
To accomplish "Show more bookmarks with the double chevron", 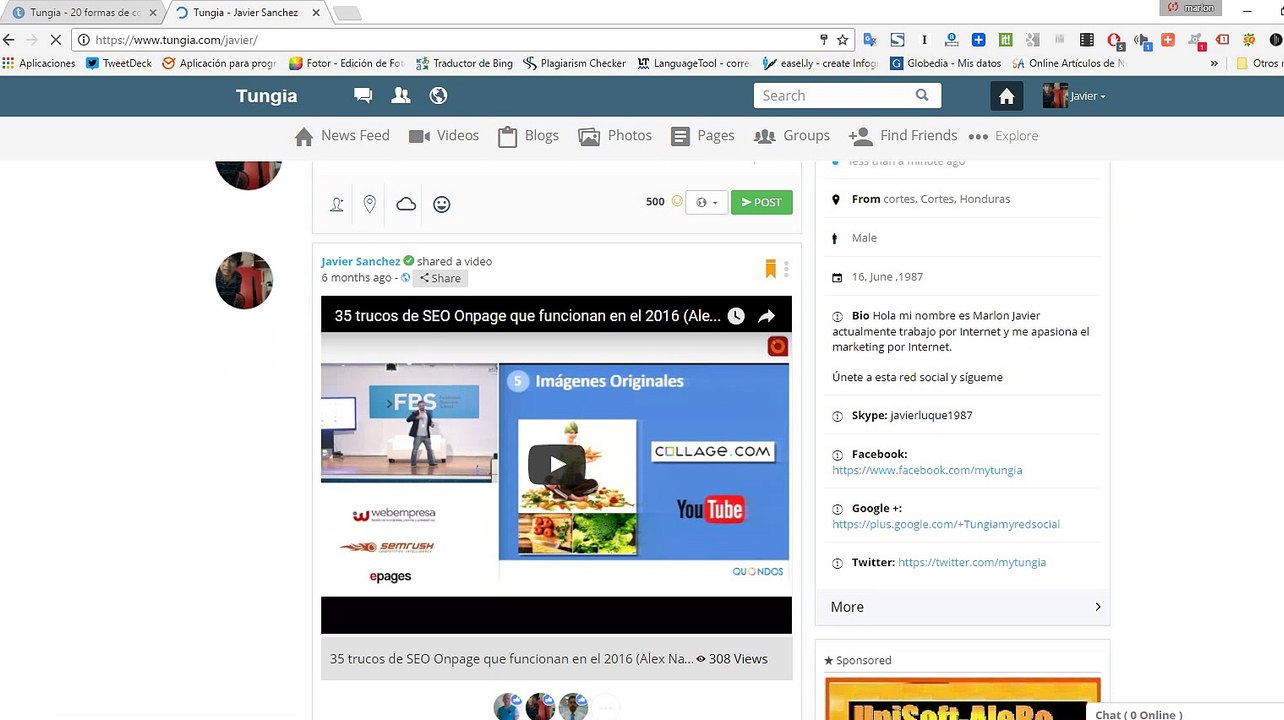I will [1214, 63].
